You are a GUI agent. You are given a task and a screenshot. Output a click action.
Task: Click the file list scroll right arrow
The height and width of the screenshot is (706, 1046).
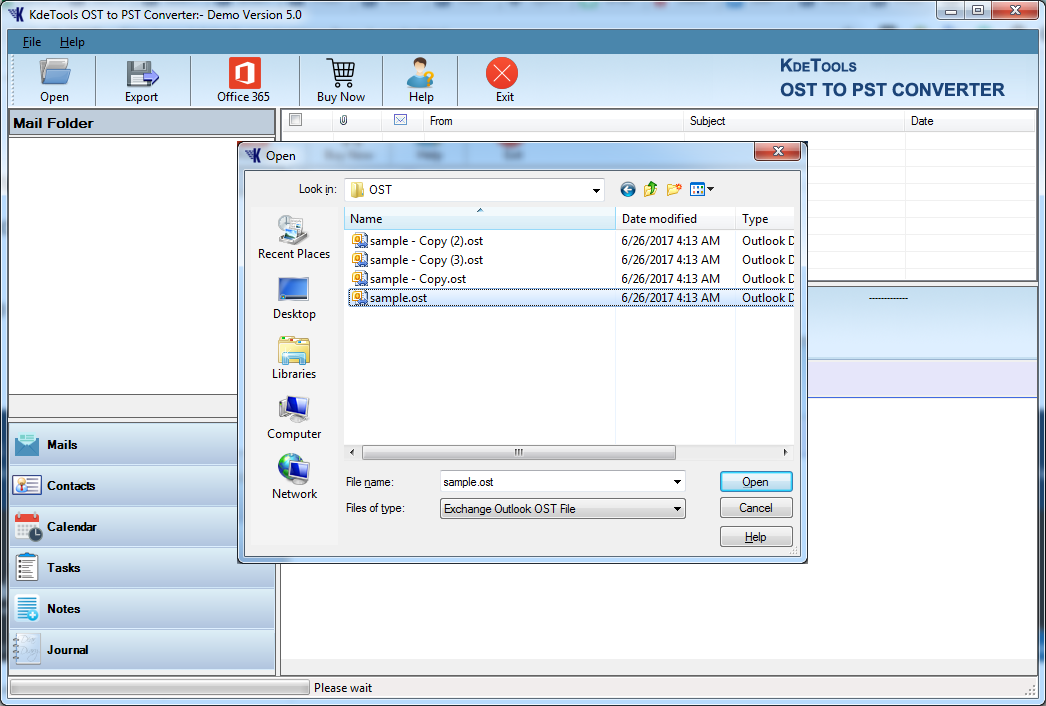(785, 452)
